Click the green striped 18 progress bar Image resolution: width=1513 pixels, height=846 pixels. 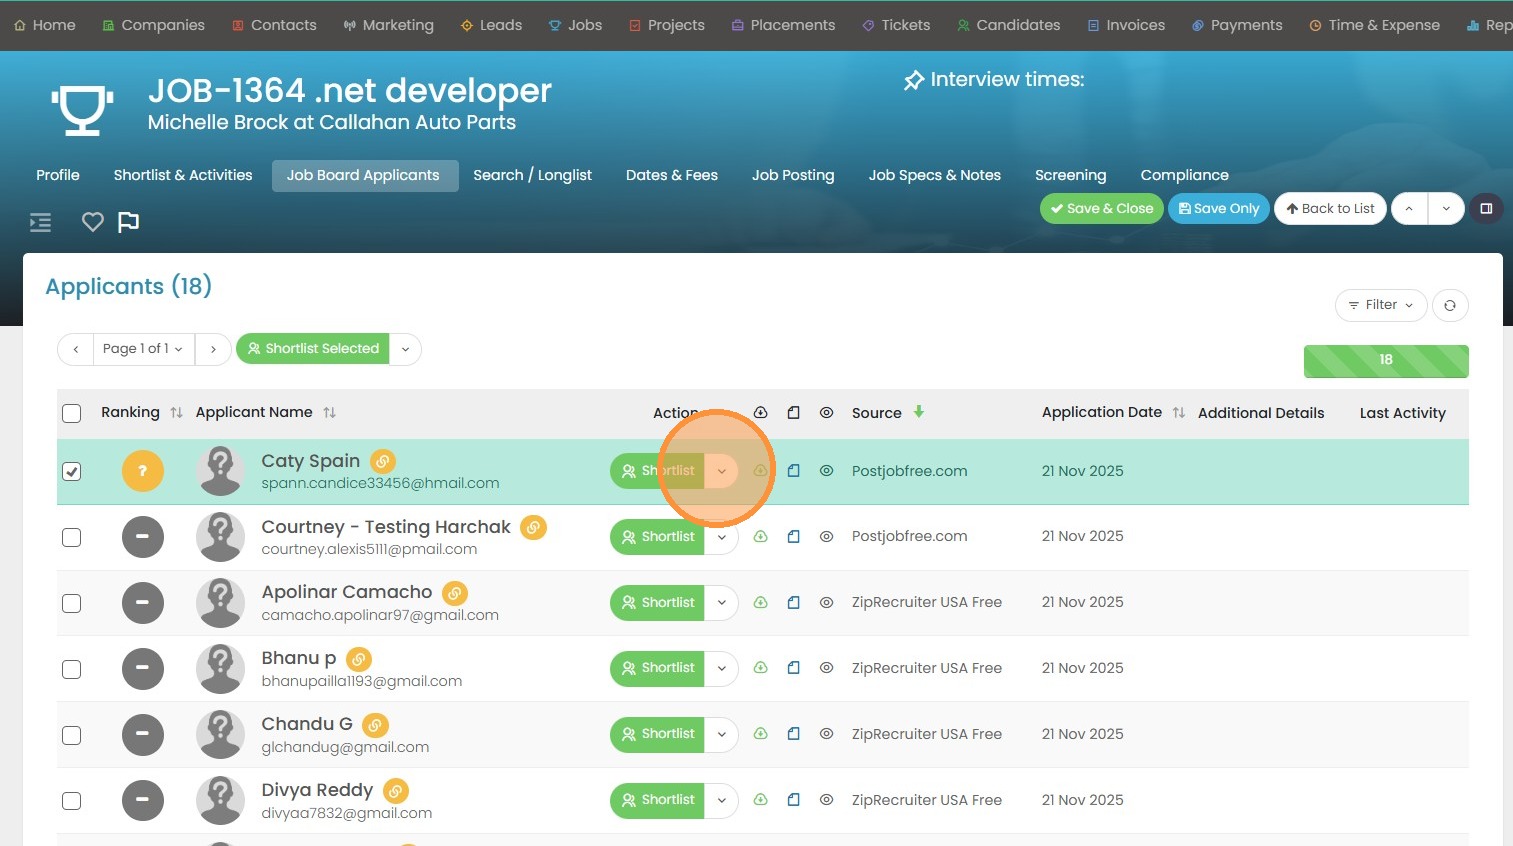coord(1385,360)
